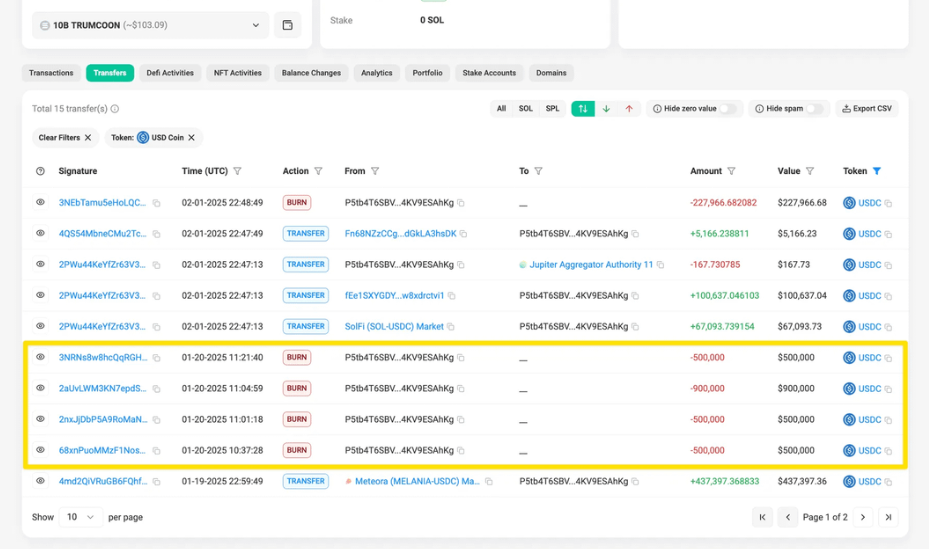Open the Token column filter
Image resolution: width=929 pixels, height=549 pixels.
tap(877, 172)
